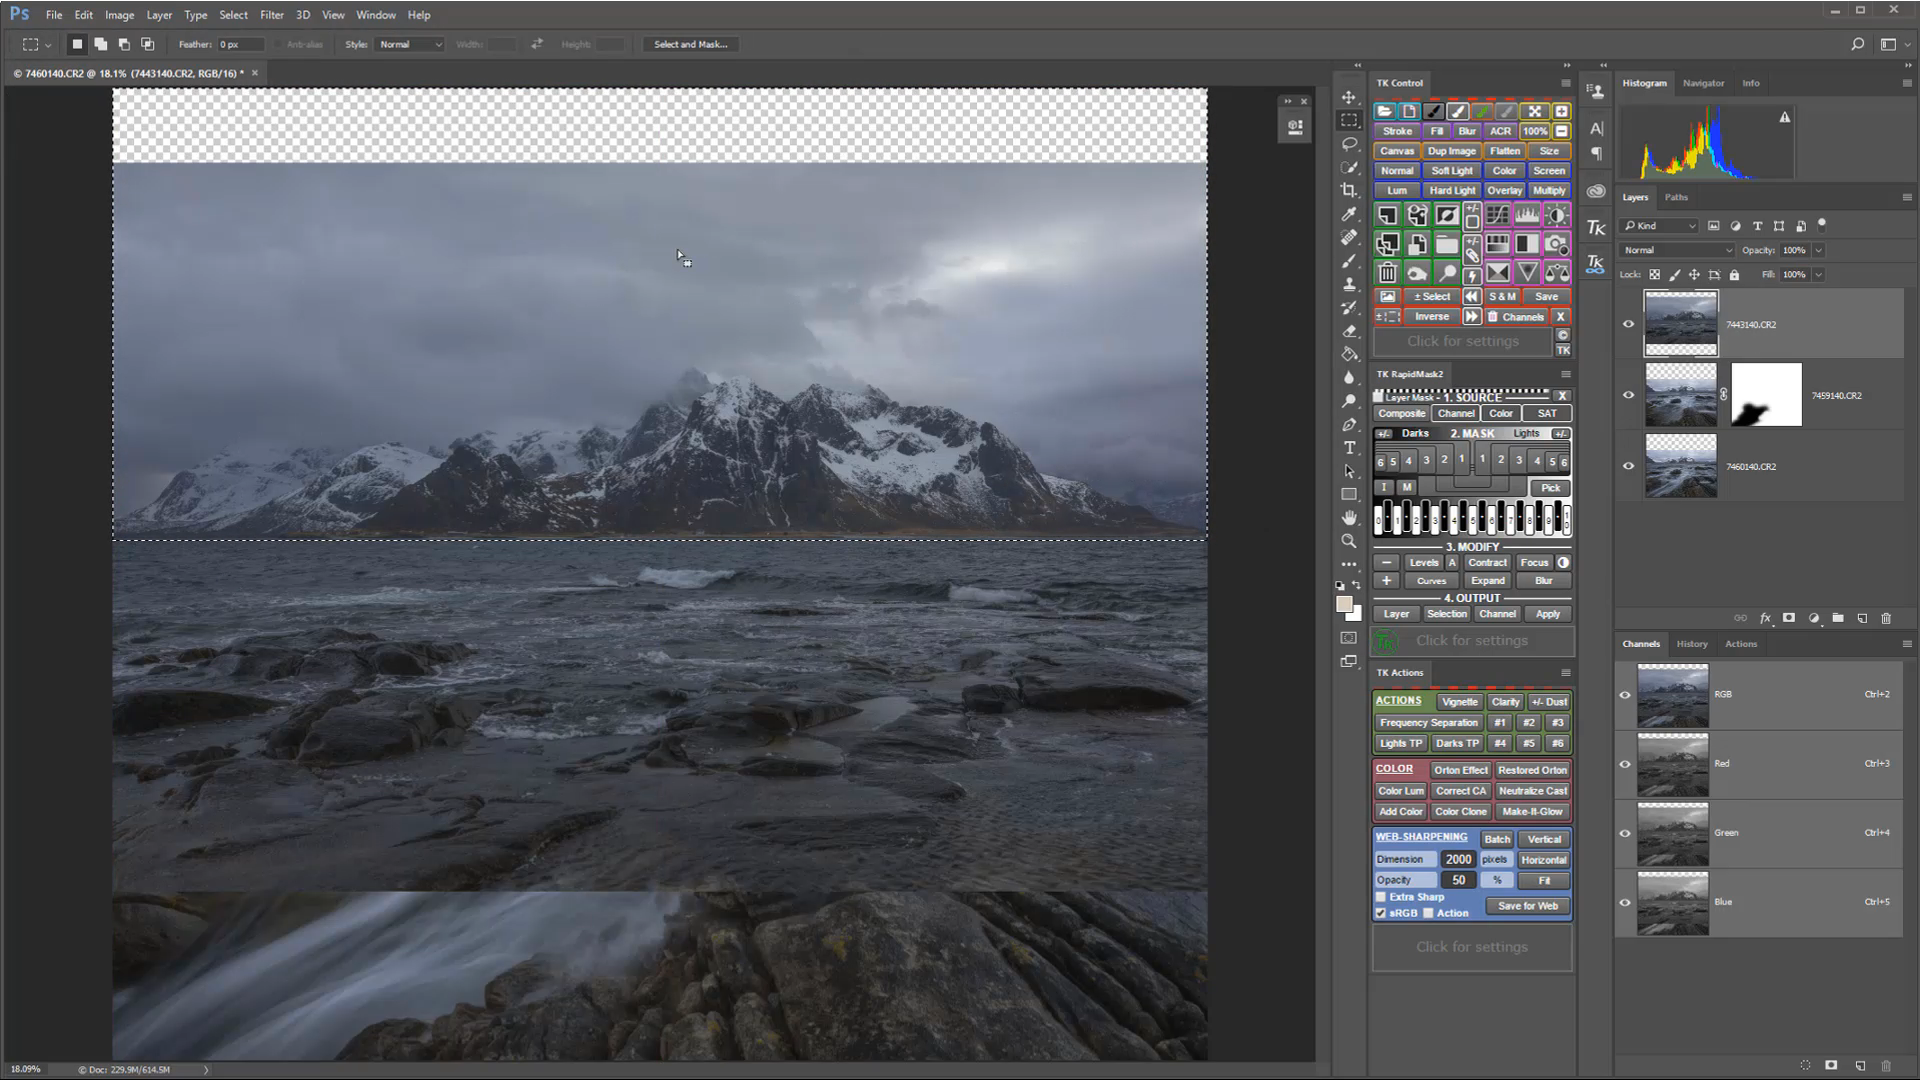
Task: Click the Lasso tool
Action: [1349, 144]
